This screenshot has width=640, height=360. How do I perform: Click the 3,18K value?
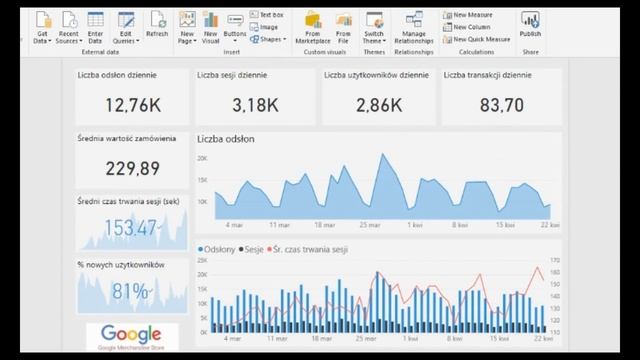(256, 105)
